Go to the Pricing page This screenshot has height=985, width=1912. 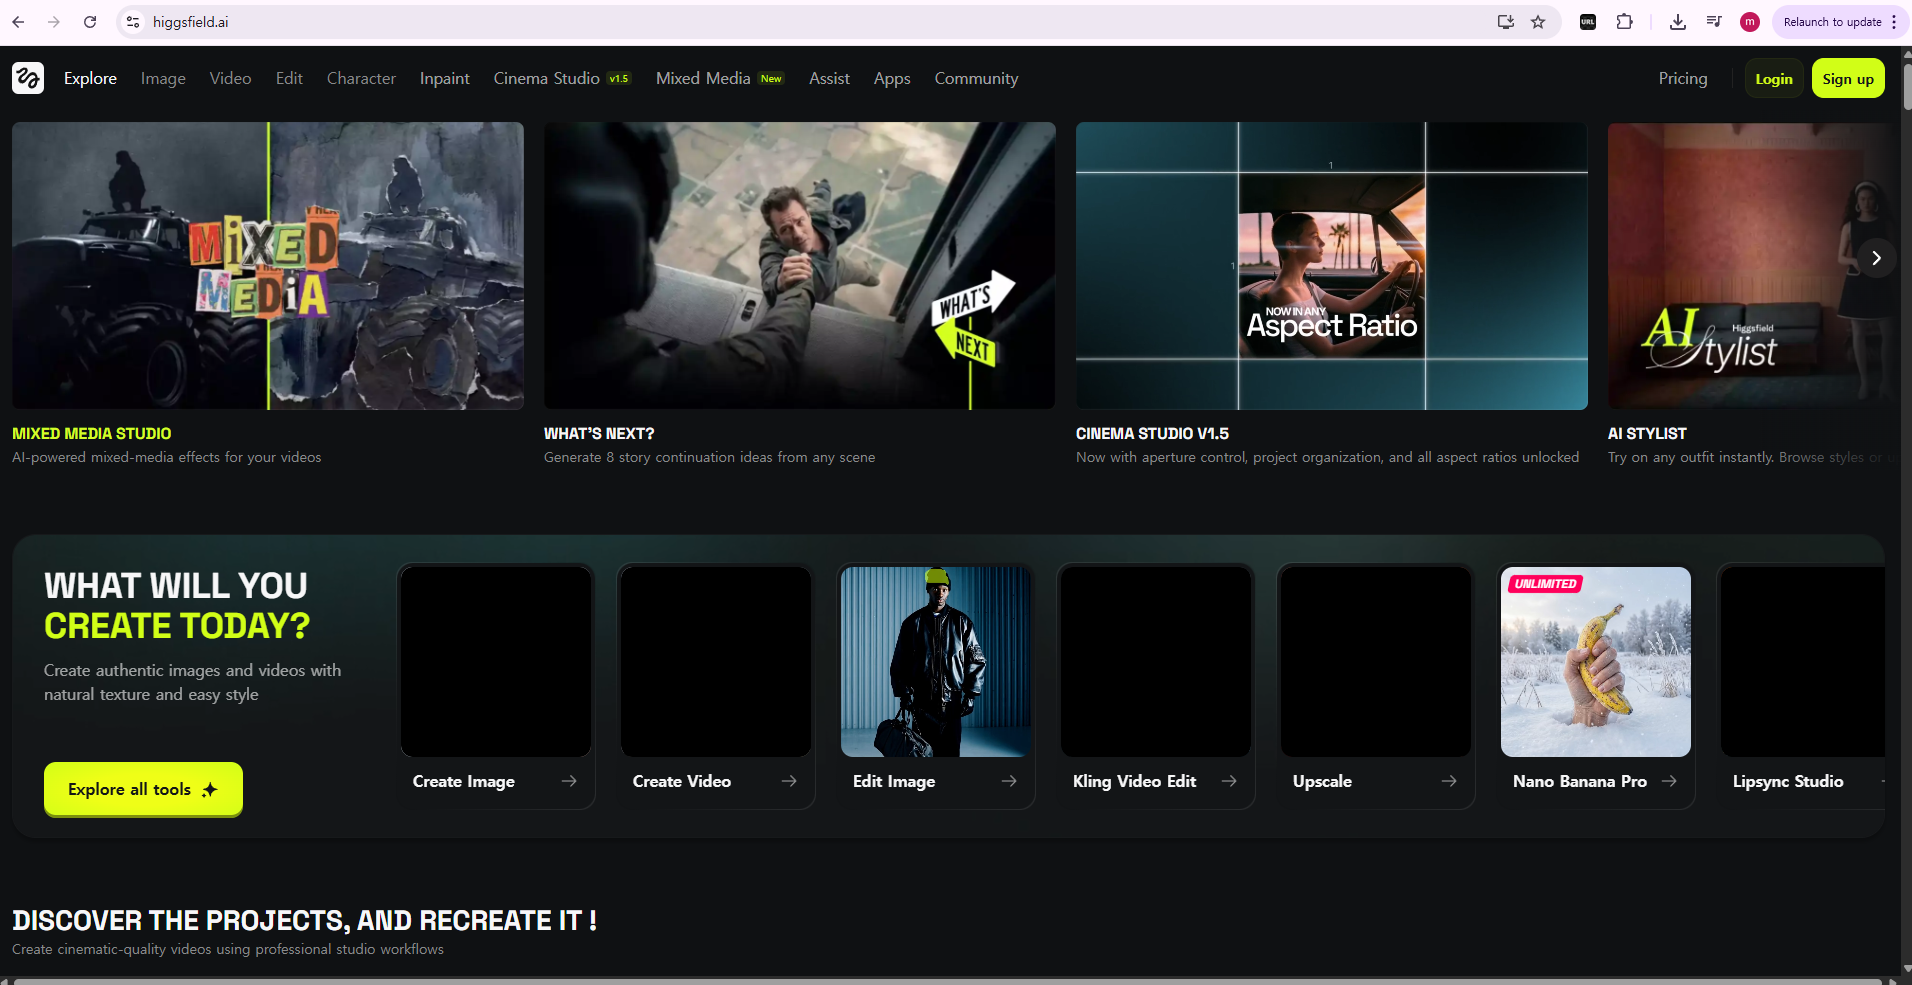click(1683, 78)
